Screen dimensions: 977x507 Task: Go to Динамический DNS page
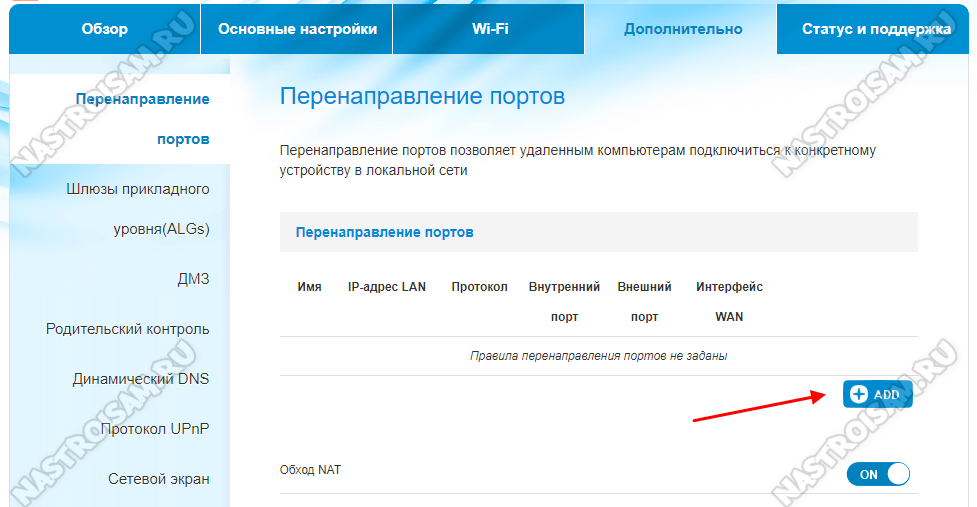141,379
